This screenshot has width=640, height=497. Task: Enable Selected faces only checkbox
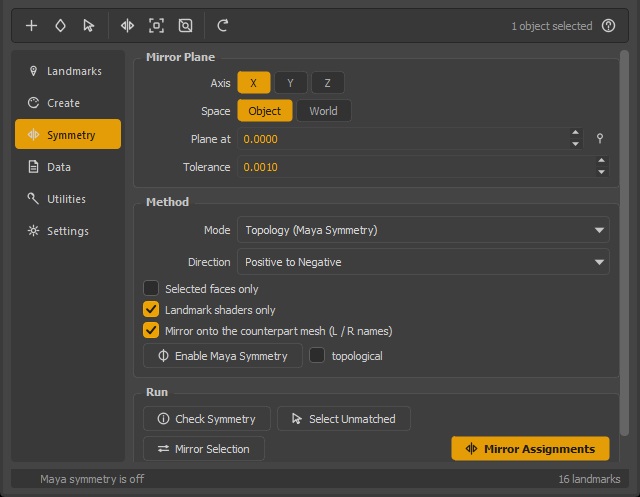pyautogui.click(x=151, y=288)
